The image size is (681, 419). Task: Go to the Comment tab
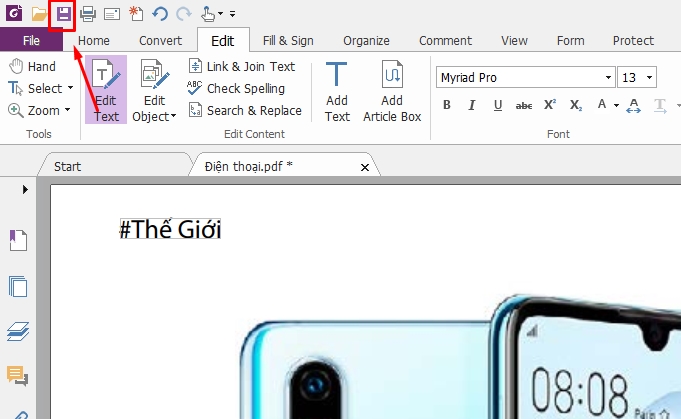pyautogui.click(x=445, y=40)
